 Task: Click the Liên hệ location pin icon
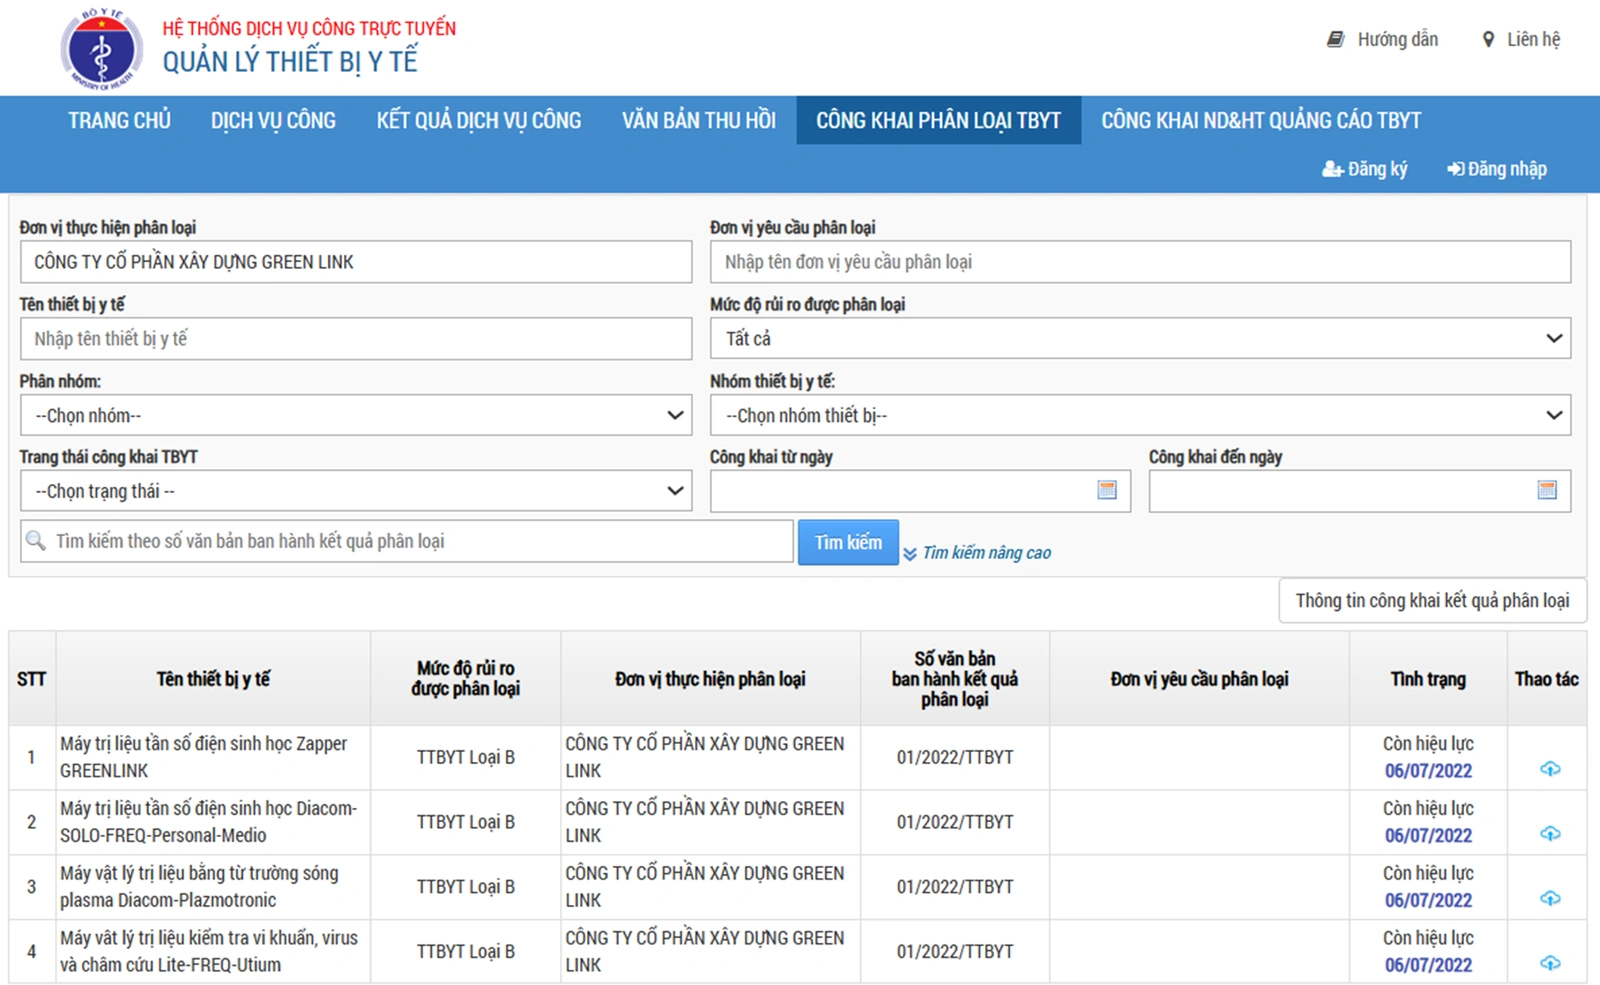tap(1487, 40)
